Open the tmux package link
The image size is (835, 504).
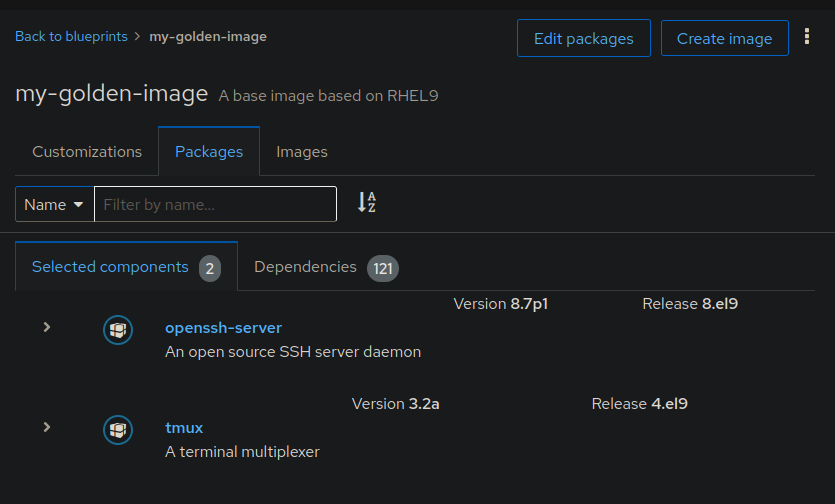pos(184,428)
